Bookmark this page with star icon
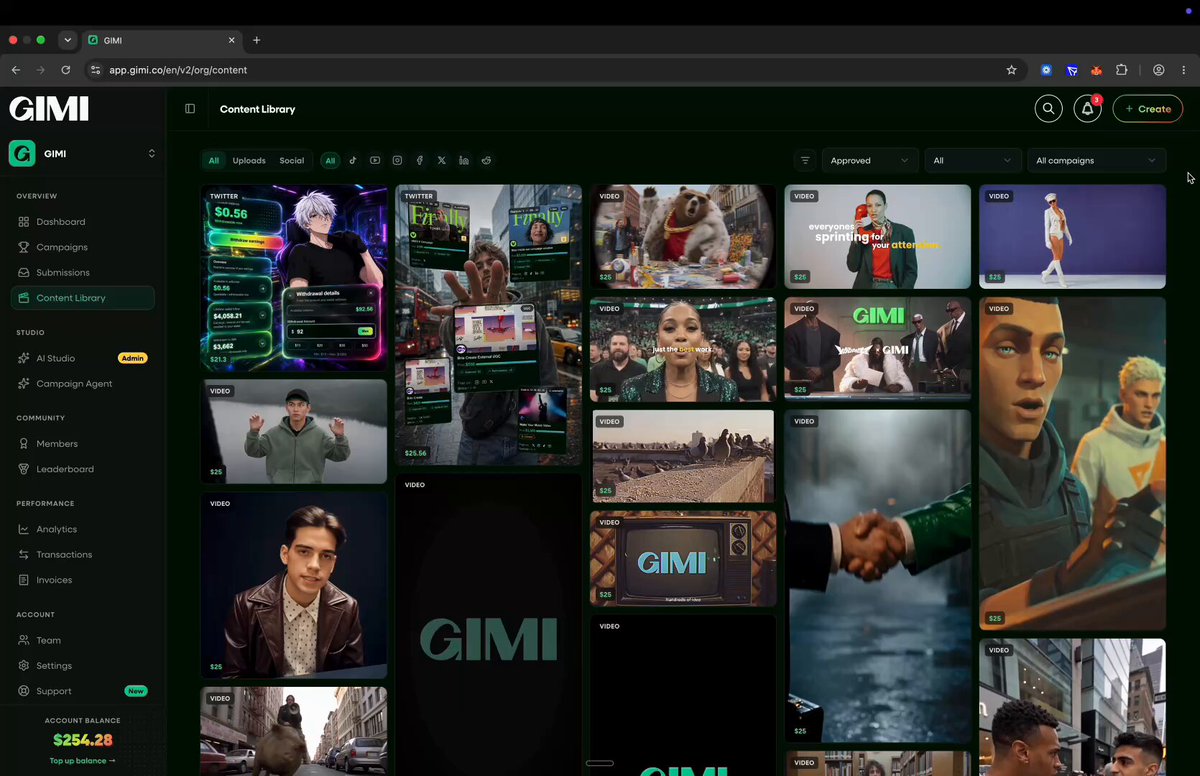The image size is (1200, 776). tap(1011, 70)
